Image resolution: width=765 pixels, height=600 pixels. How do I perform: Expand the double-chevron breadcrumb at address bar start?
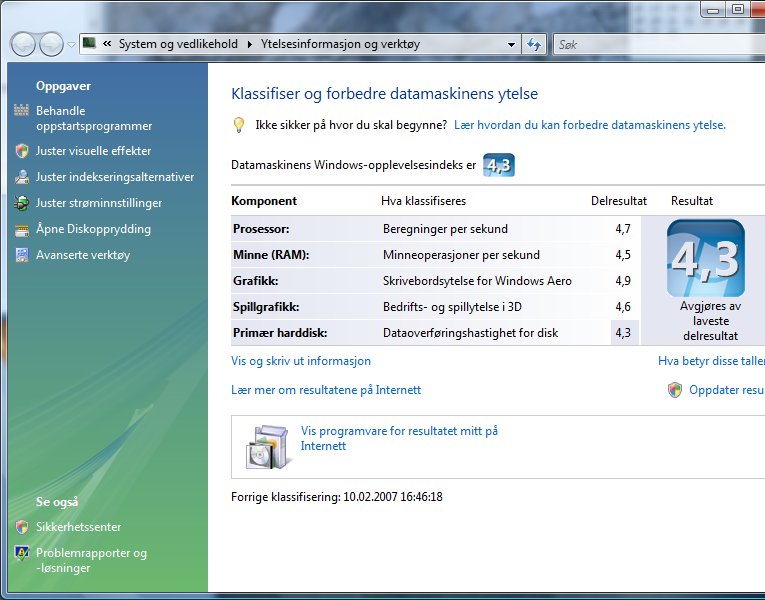(107, 44)
